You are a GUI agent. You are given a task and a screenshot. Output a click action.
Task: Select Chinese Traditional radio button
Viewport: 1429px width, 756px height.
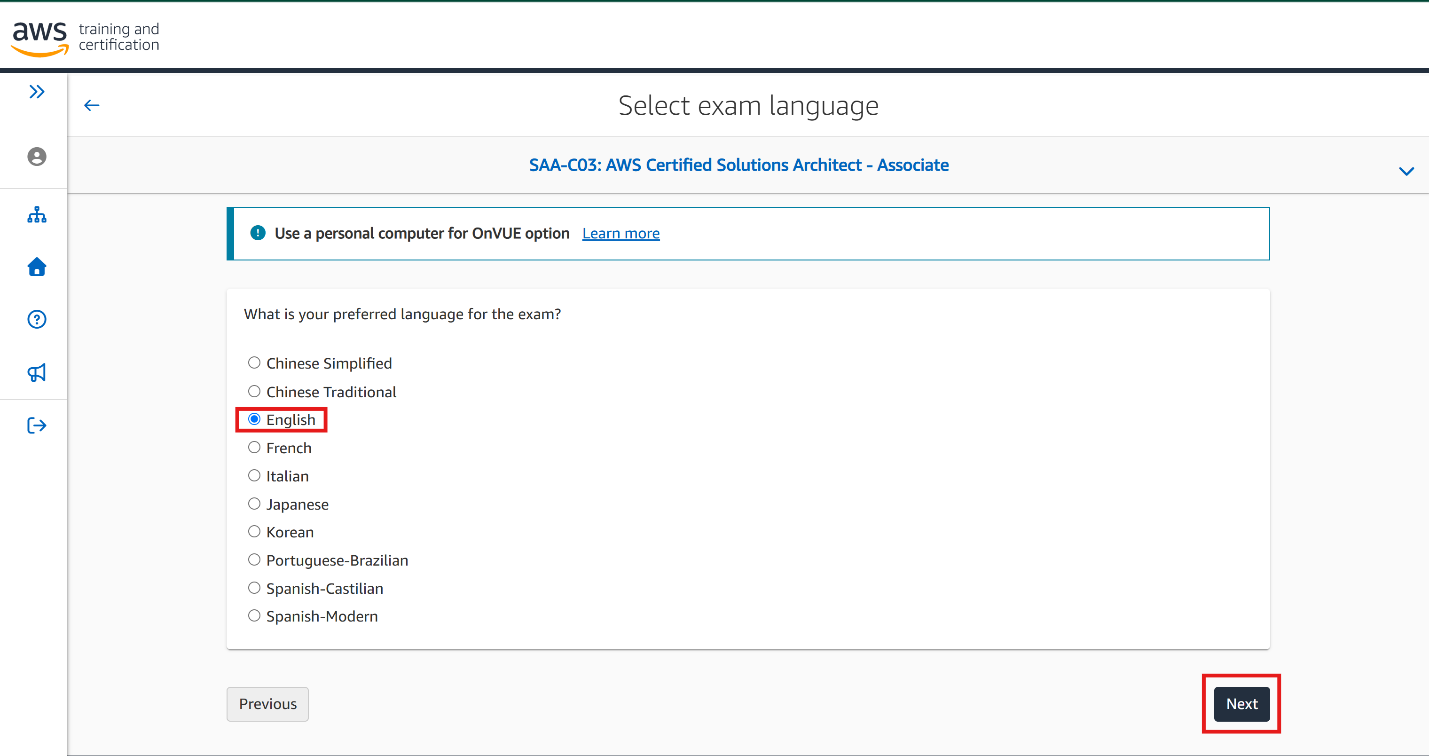click(254, 391)
